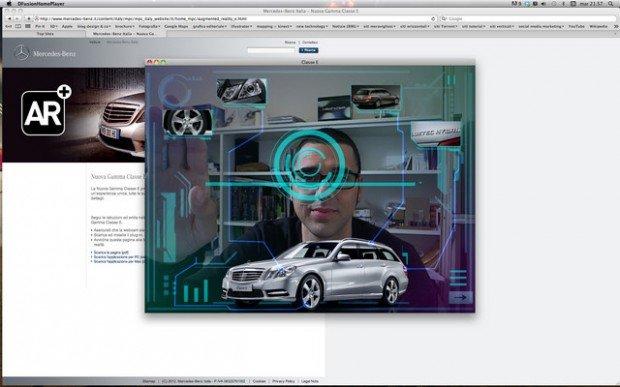
Task: Expand the blog design & co bookmark folder
Action: (94, 26)
